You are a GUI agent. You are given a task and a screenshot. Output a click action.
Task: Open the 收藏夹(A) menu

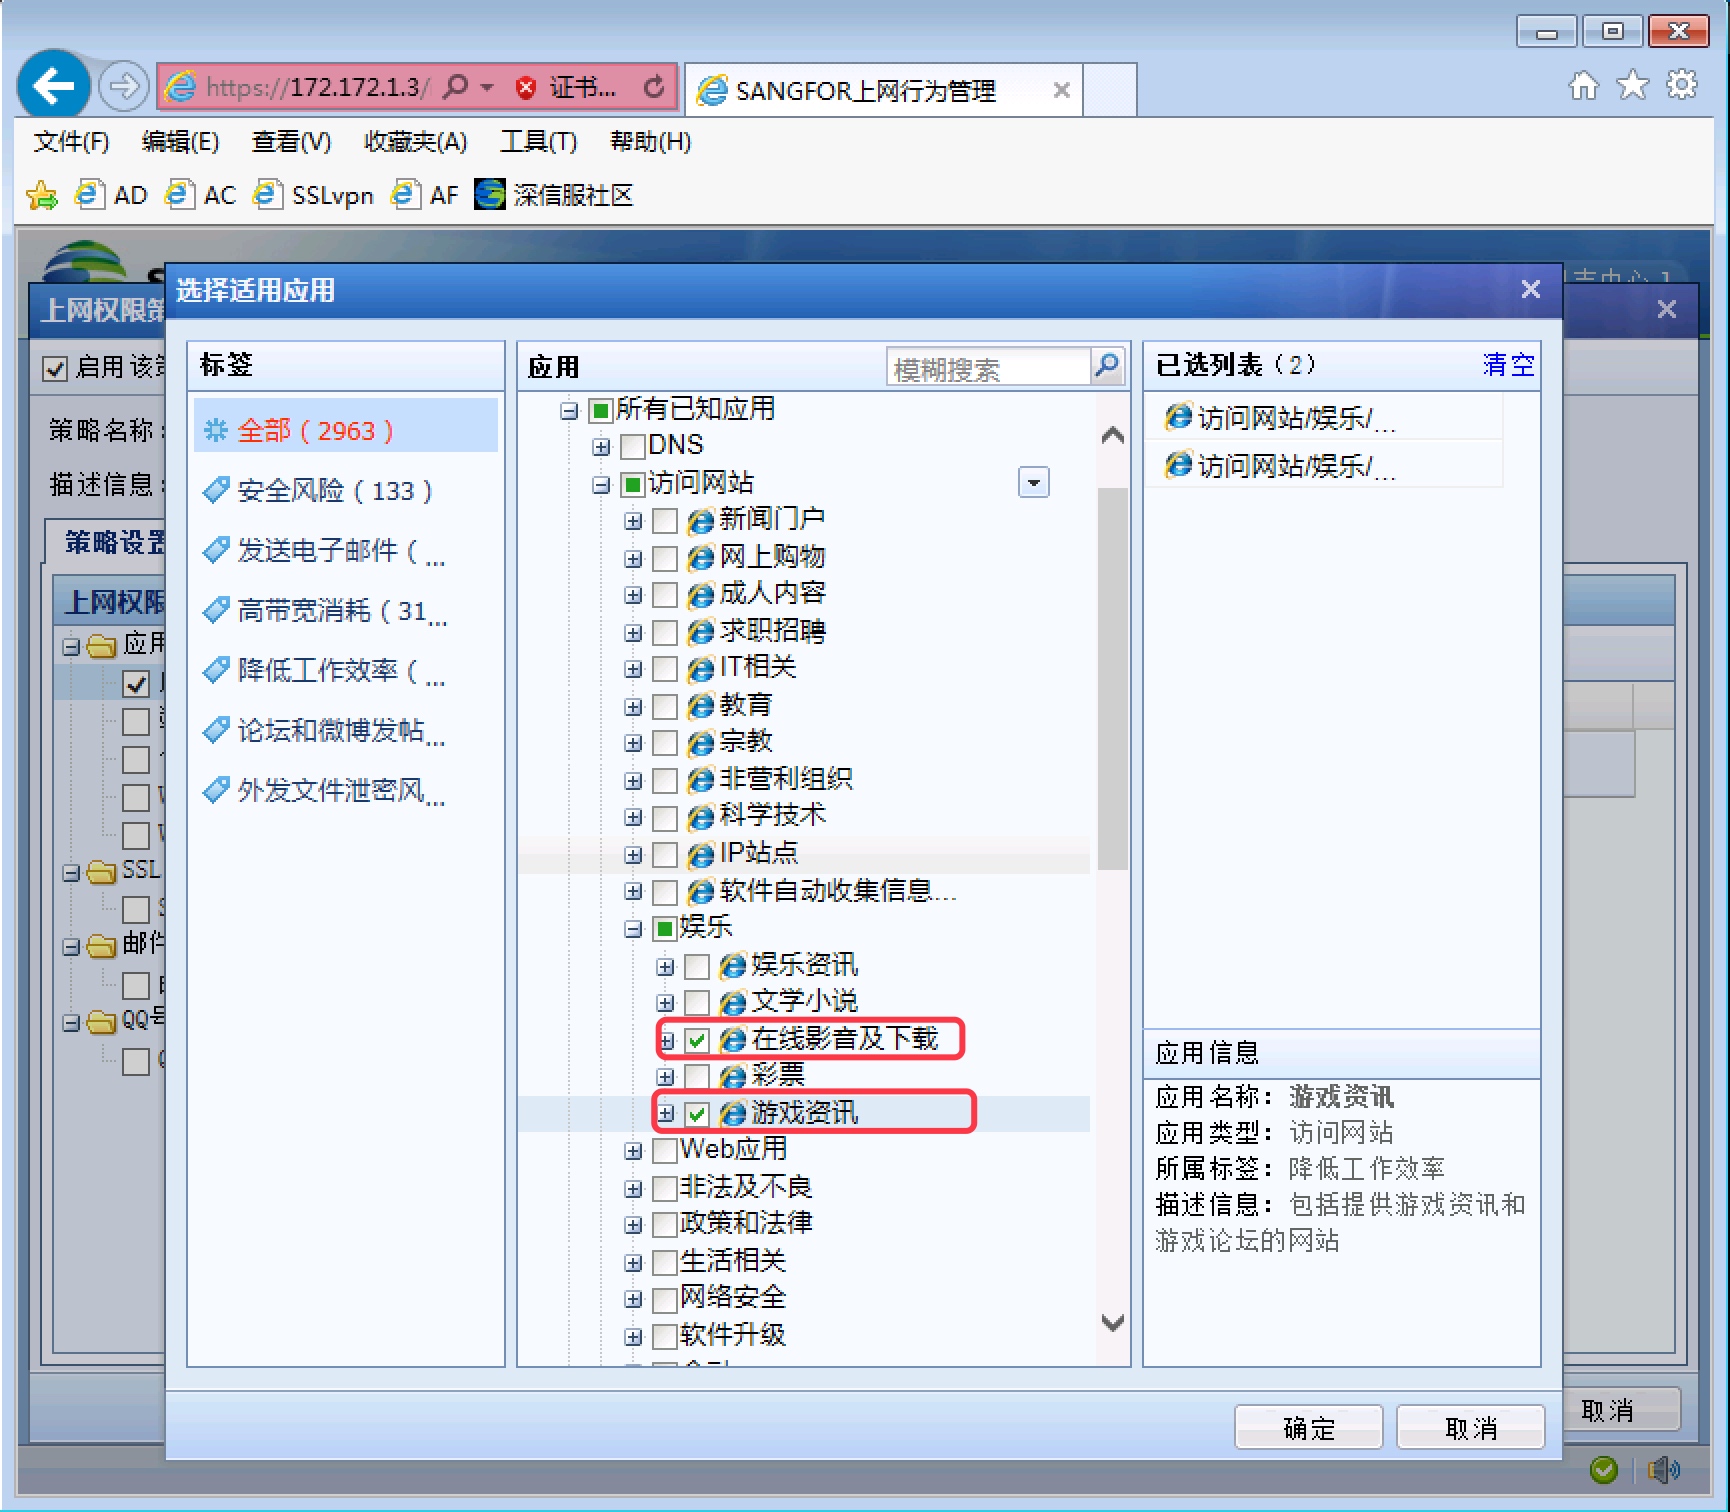pos(415,142)
